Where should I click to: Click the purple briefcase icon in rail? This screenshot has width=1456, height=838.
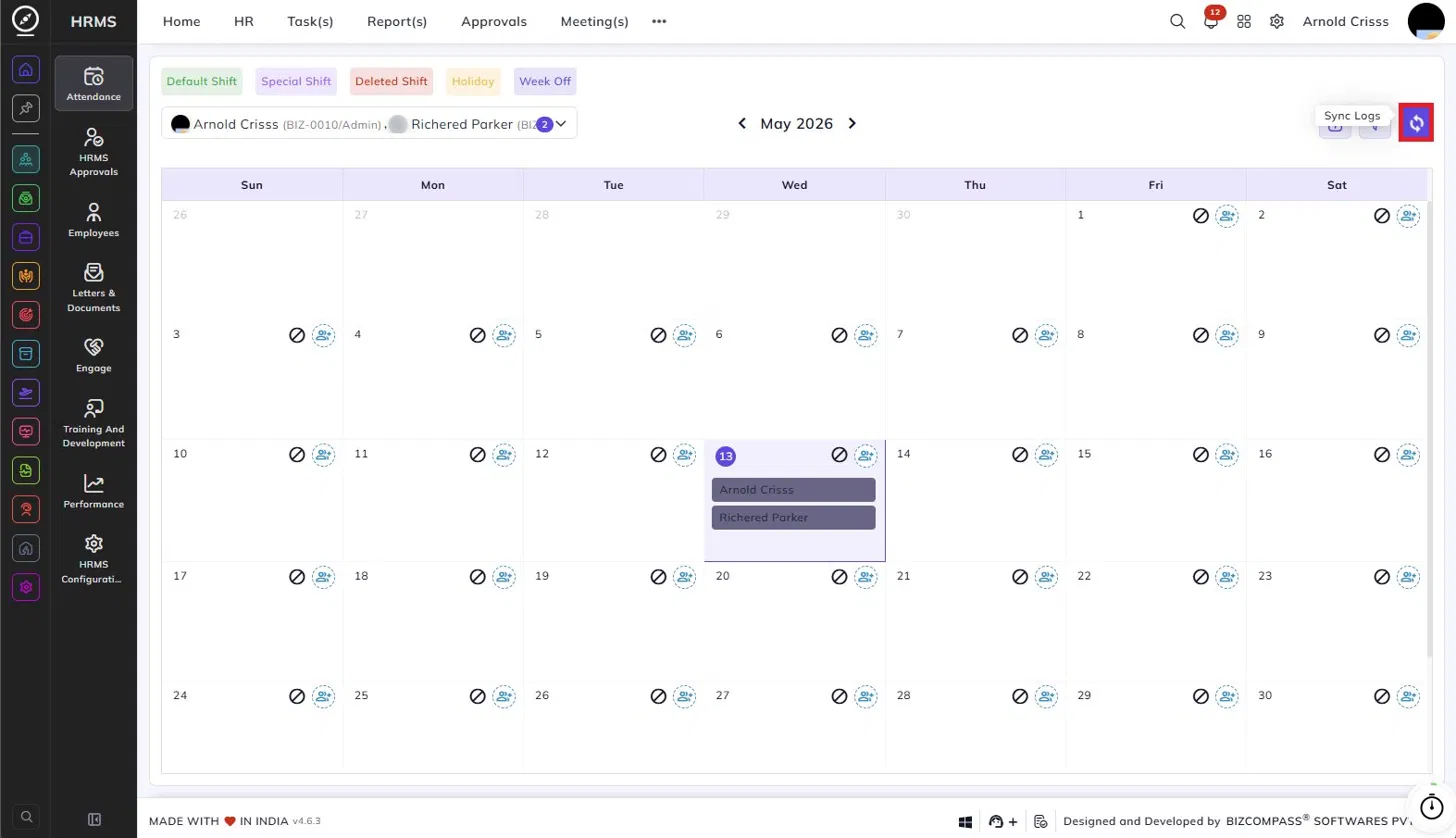(x=26, y=237)
